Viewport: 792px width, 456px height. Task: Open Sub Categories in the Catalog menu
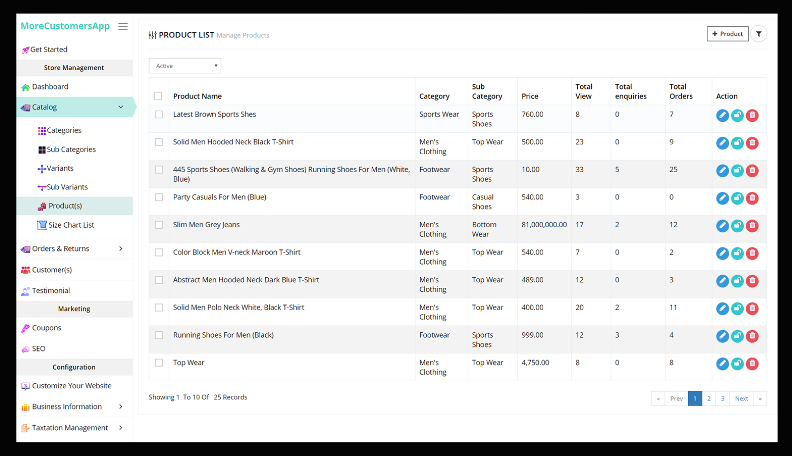coord(70,150)
